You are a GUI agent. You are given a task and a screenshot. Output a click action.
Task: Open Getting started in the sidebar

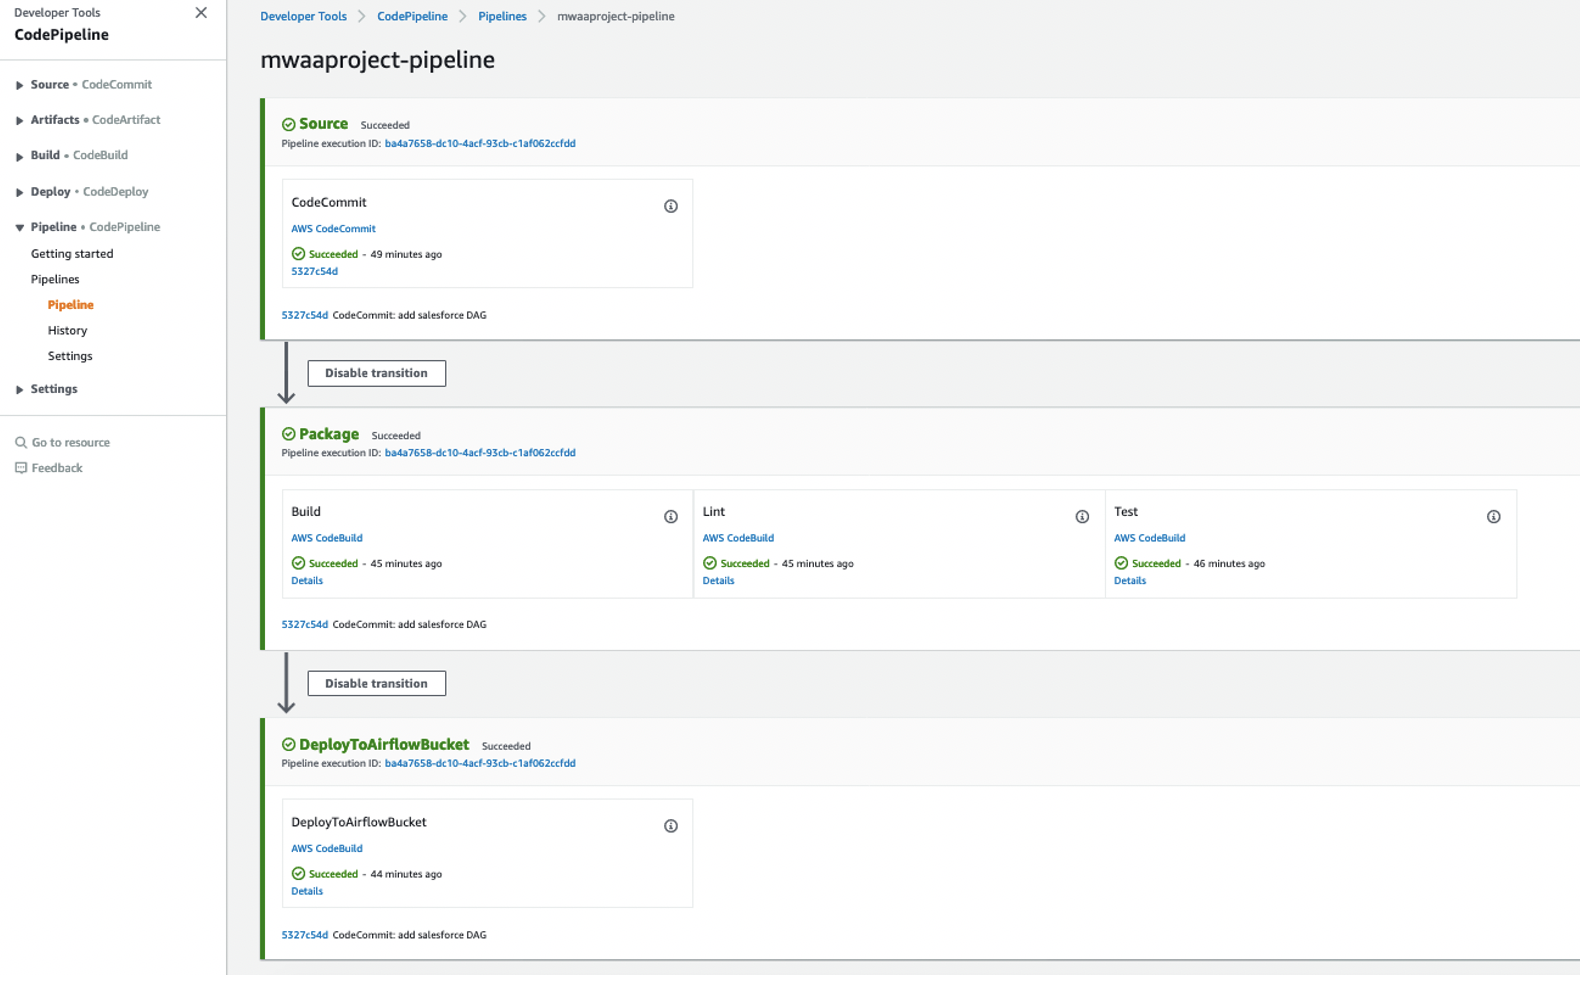tap(72, 254)
